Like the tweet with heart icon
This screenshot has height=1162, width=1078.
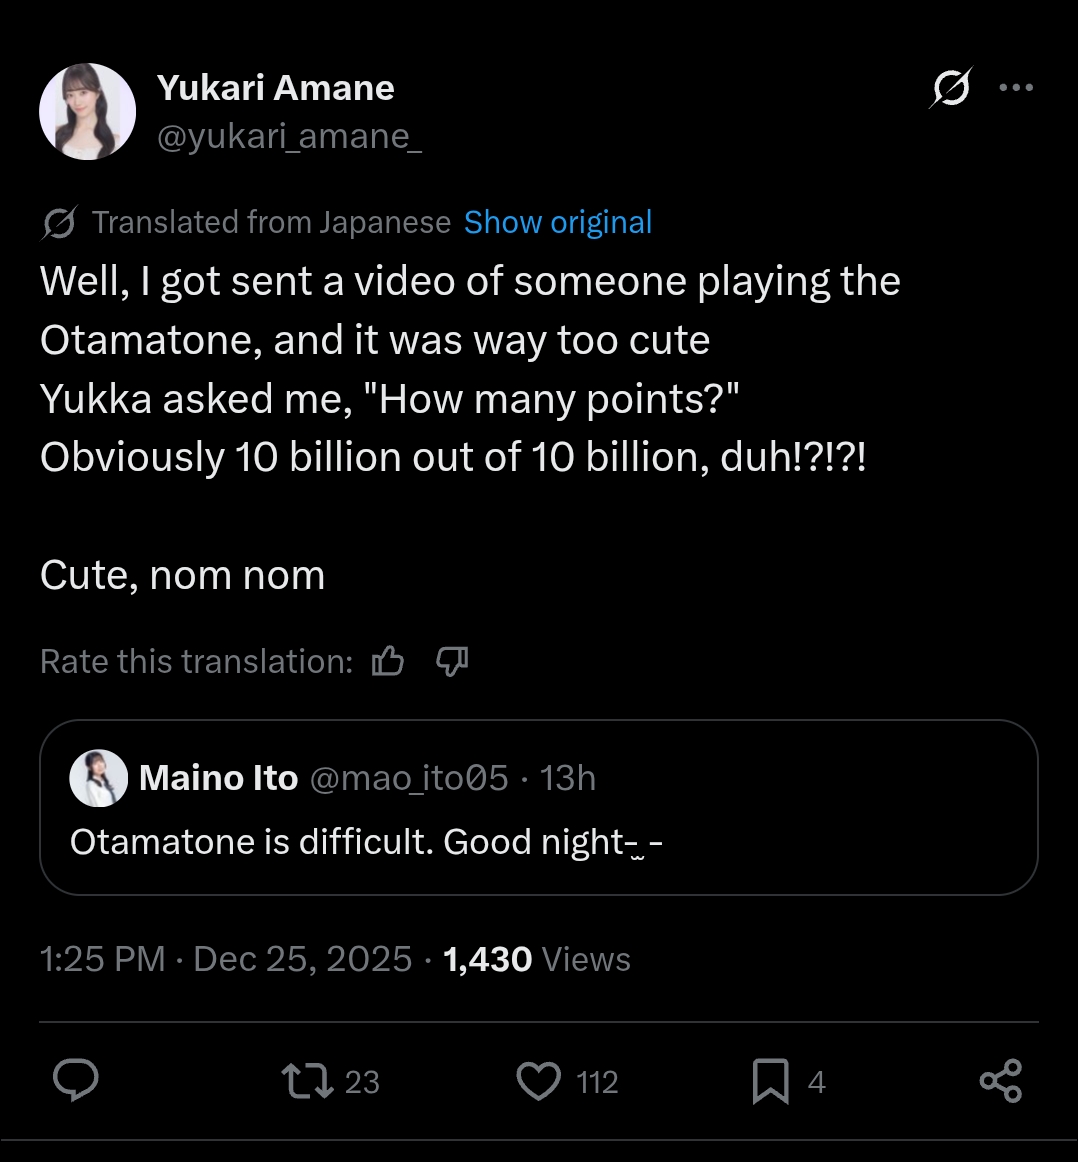click(x=539, y=1081)
